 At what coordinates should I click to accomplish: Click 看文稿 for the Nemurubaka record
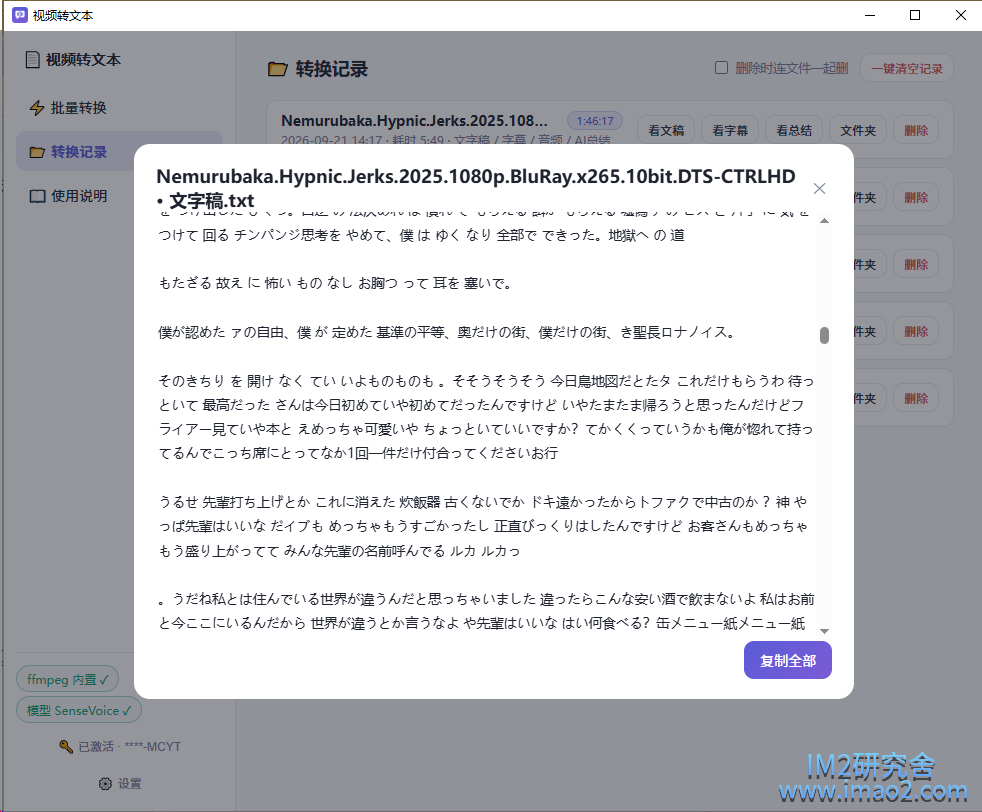666,130
